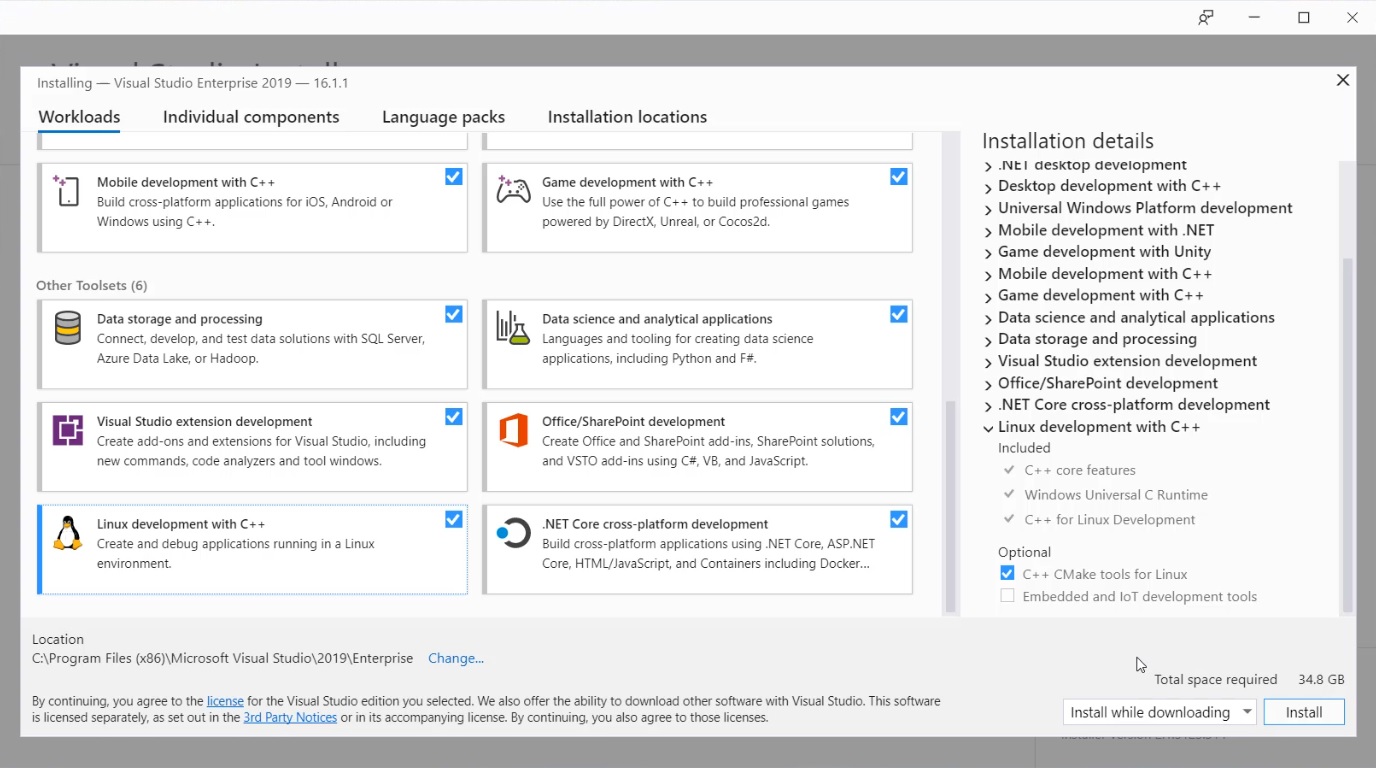Uncheck Visual Studio extension development workload
Image resolution: width=1376 pixels, height=768 pixels.
pos(454,417)
